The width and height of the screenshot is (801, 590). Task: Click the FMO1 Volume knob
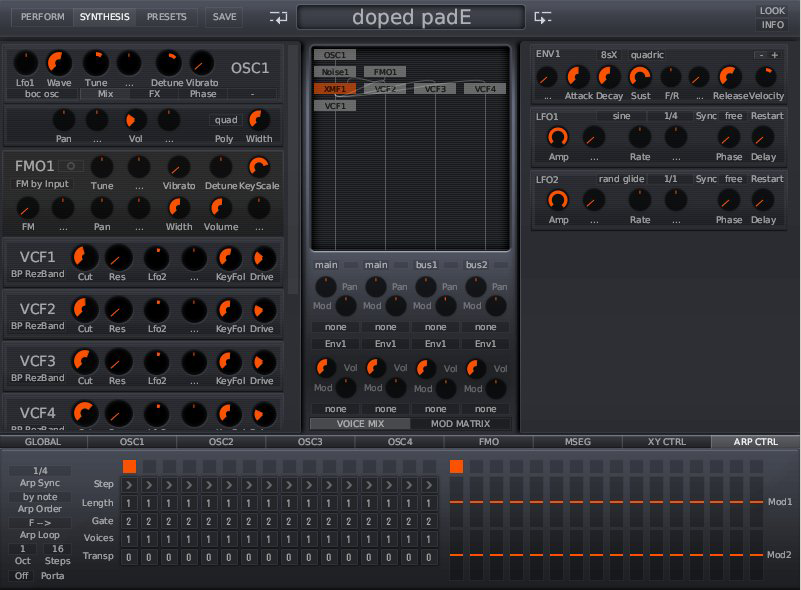coord(221,208)
